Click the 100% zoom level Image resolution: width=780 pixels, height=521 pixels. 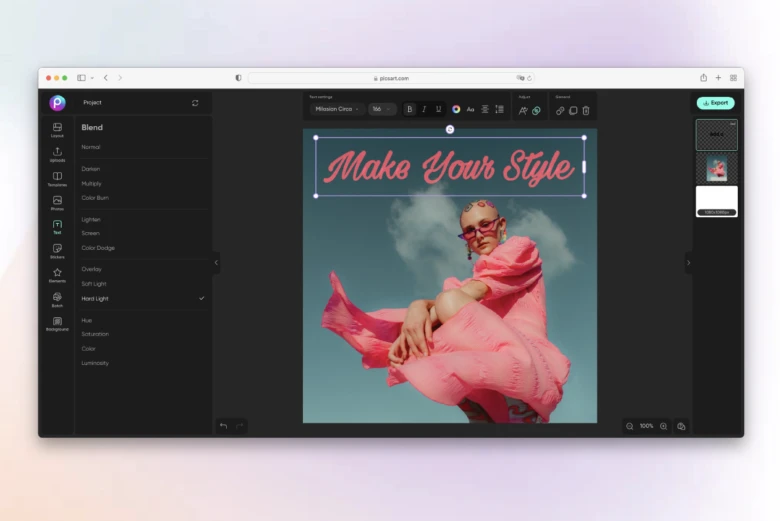click(x=646, y=426)
